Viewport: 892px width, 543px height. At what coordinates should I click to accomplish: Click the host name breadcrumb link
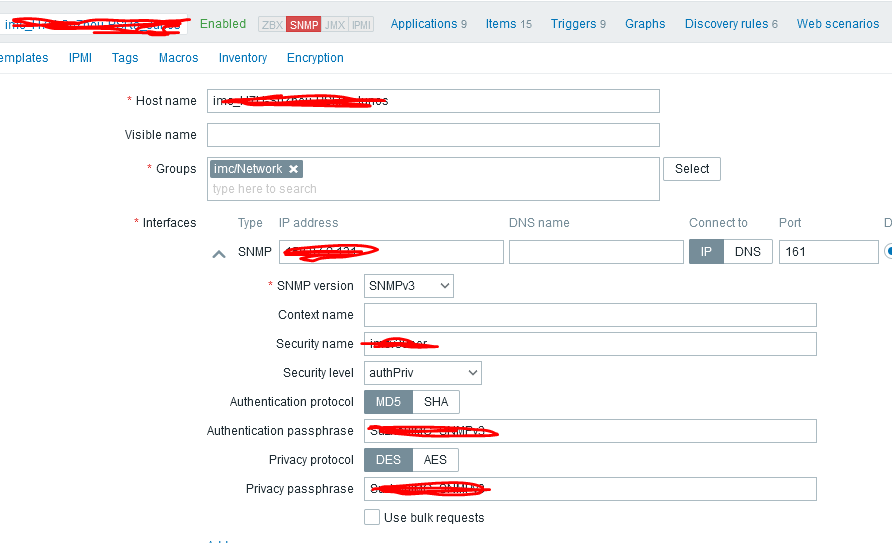(93, 25)
